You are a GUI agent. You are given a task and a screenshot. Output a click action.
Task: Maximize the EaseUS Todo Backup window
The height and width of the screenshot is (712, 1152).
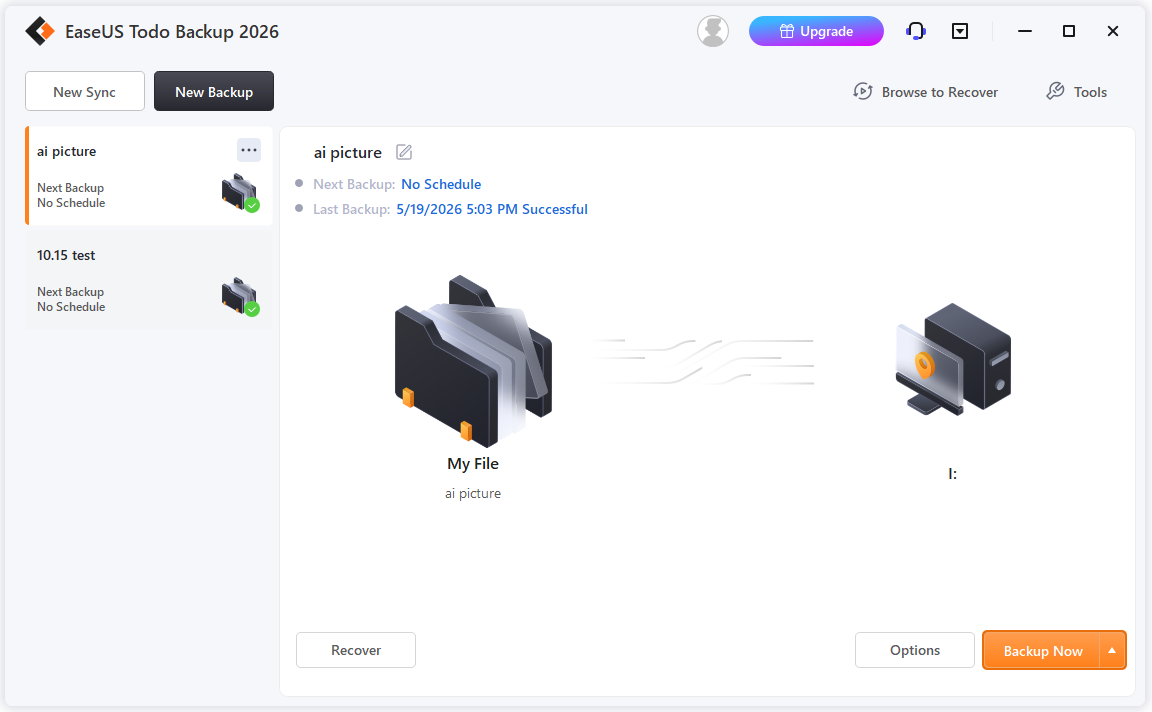point(1069,31)
